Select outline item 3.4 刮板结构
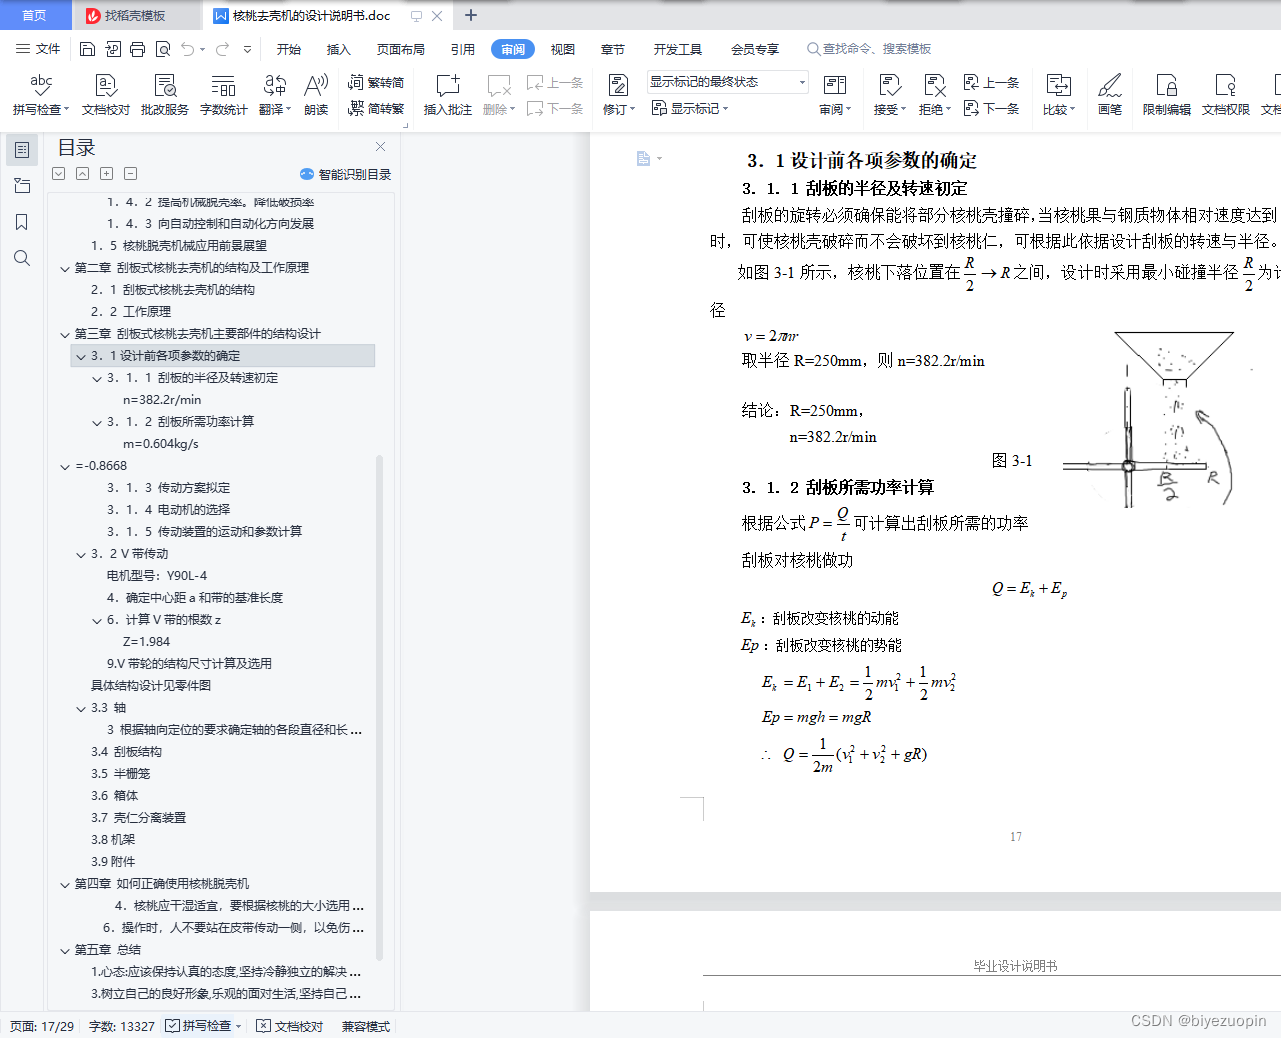This screenshot has height=1038, width=1281. [x=126, y=752]
